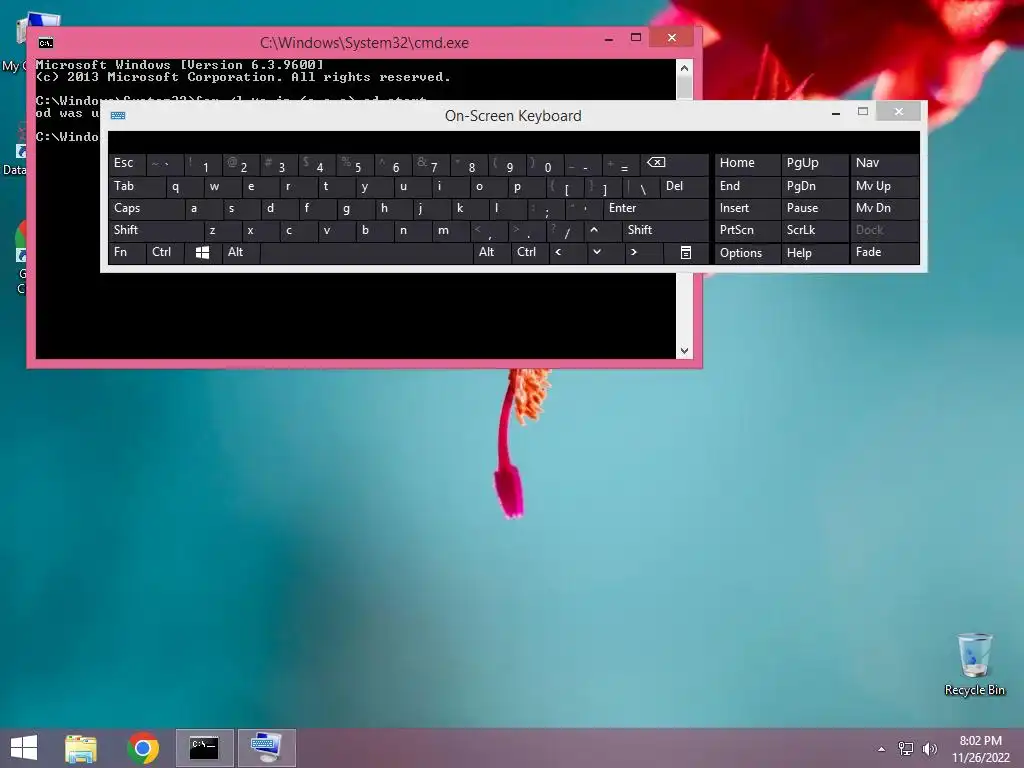Click the network tray icon

pyautogui.click(x=906, y=749)
